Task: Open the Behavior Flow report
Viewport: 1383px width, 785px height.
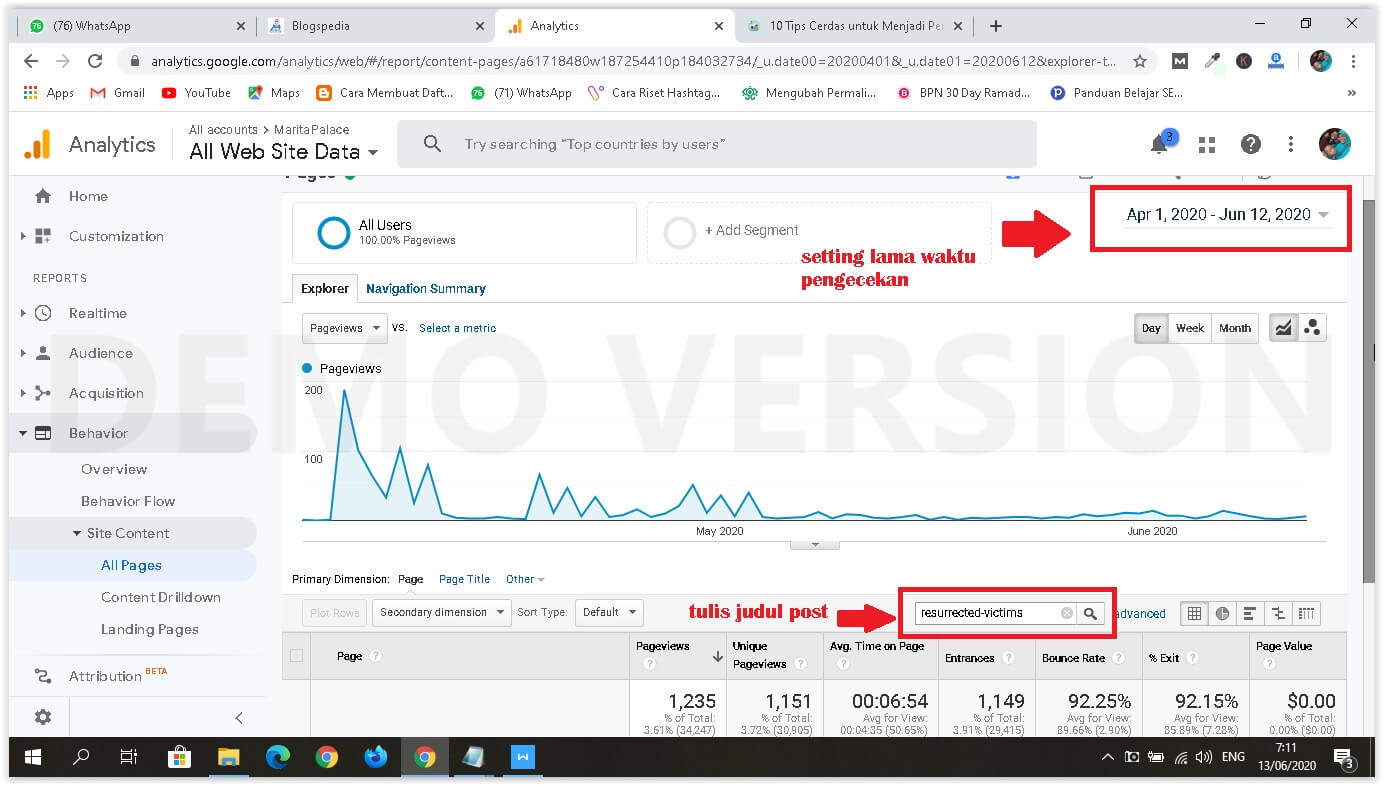Action: point(128,501)
